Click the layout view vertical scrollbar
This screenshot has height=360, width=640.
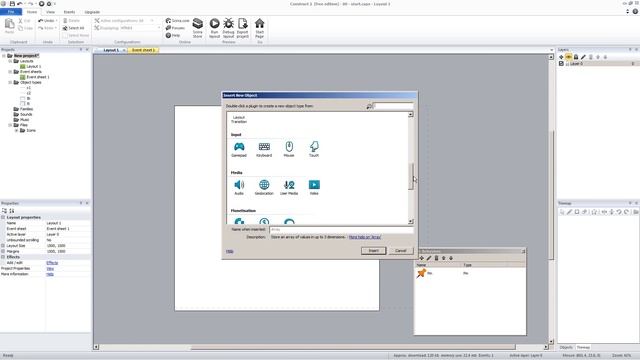point(551,194)
